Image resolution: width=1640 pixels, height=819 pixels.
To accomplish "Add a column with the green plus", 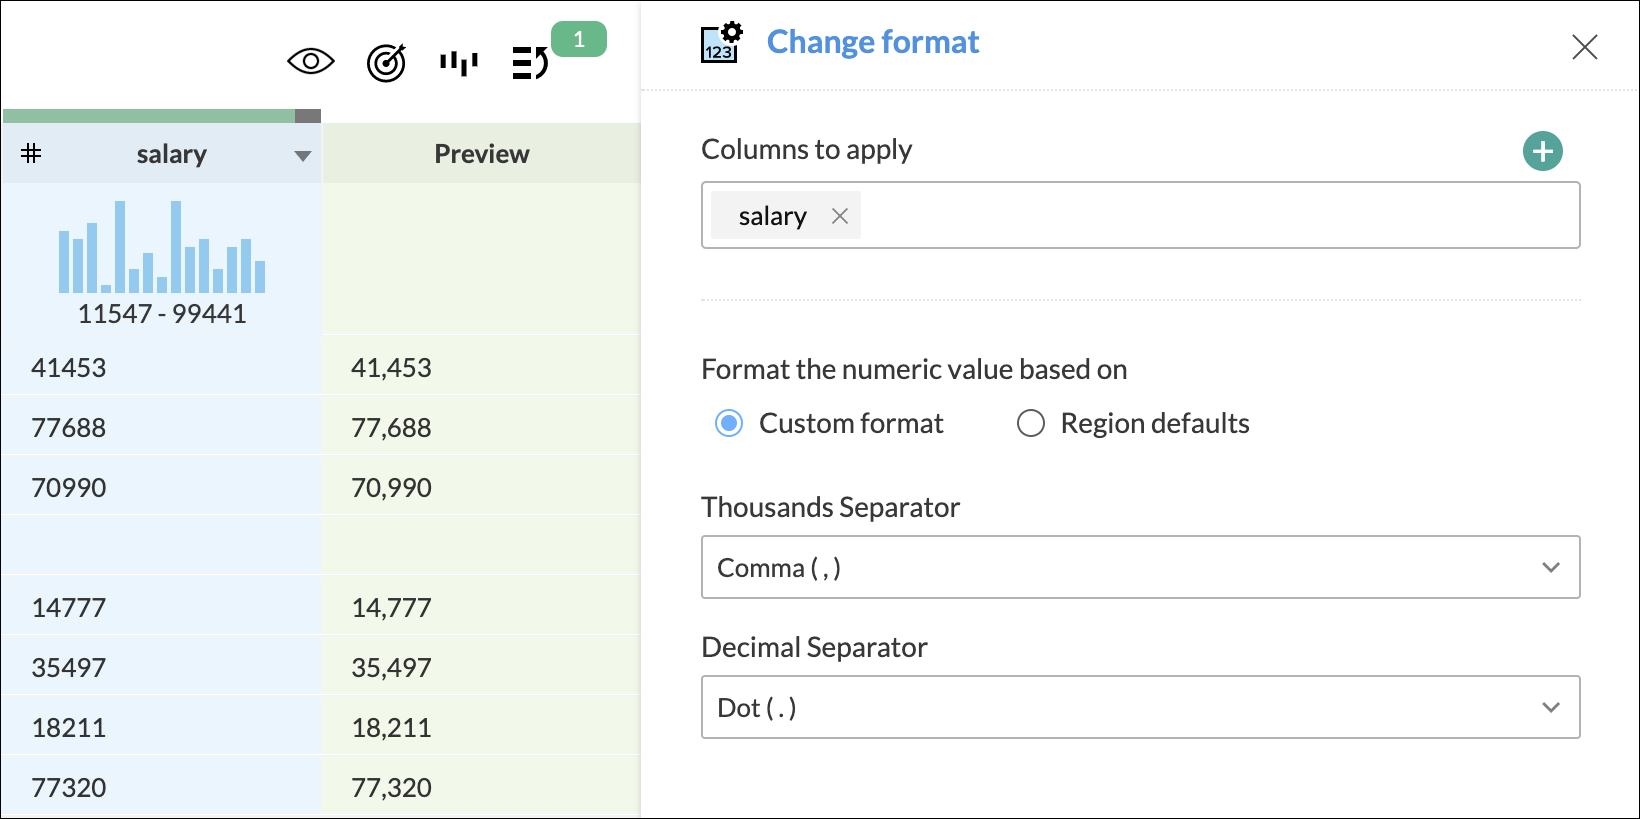I will (x=1542, y=151).
